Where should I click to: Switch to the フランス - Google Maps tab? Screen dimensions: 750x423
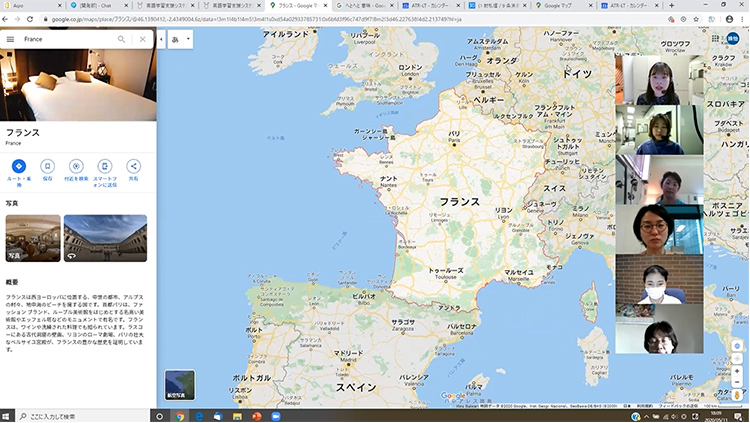click(x=298, y=6)
